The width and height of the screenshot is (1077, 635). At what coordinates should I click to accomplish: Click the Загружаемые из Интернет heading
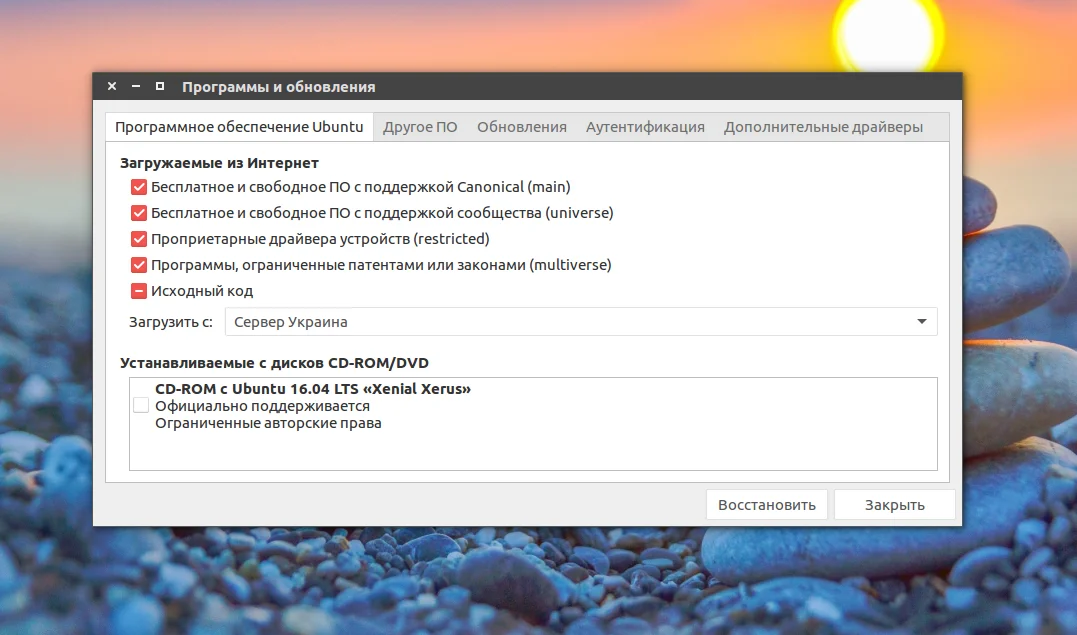point(219,163)
